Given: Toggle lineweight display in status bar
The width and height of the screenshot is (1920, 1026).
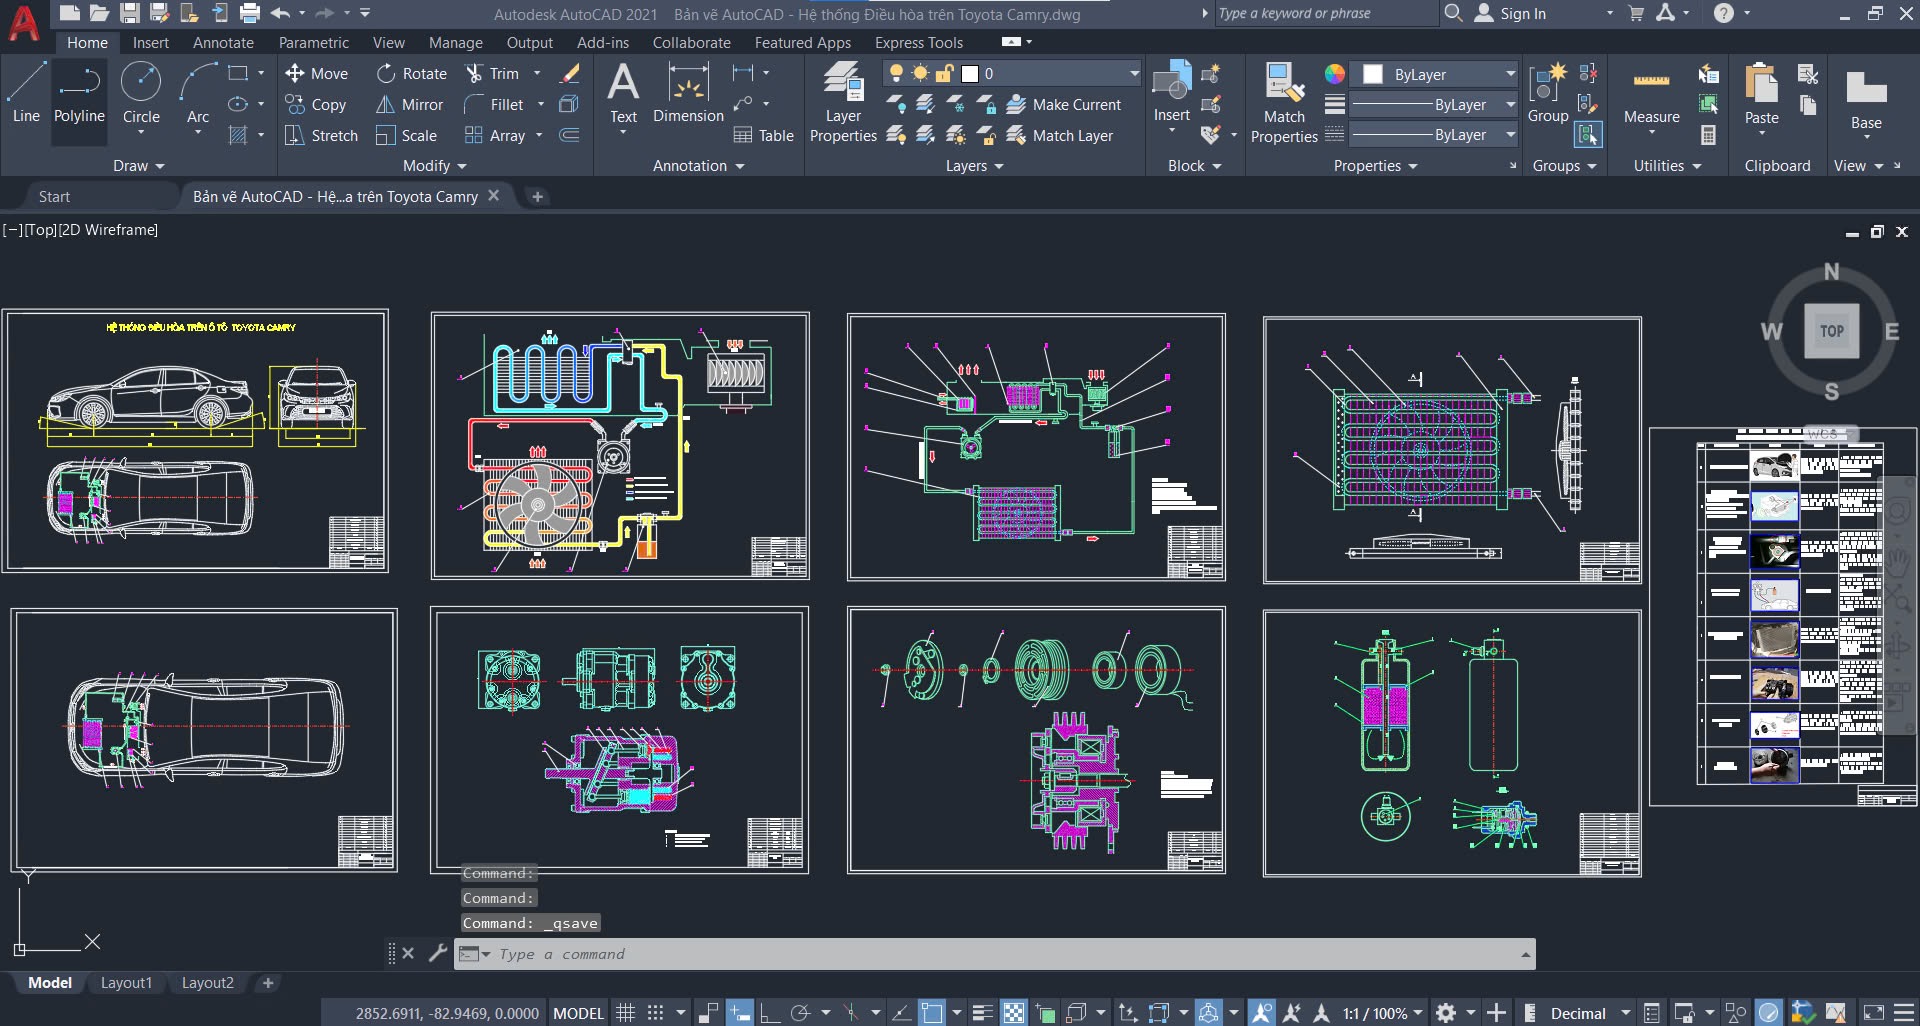Looking at the screenshot, I should click(x=982, y=1012).
